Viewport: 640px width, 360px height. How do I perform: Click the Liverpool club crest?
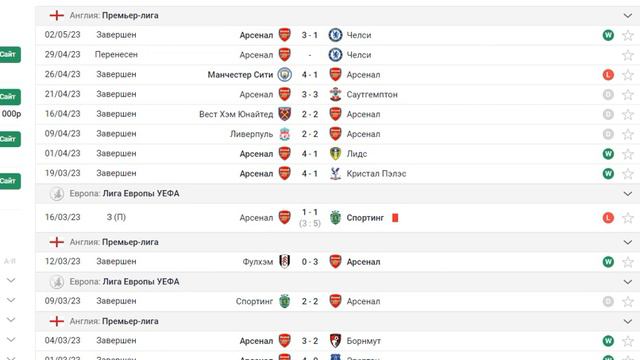284,134
